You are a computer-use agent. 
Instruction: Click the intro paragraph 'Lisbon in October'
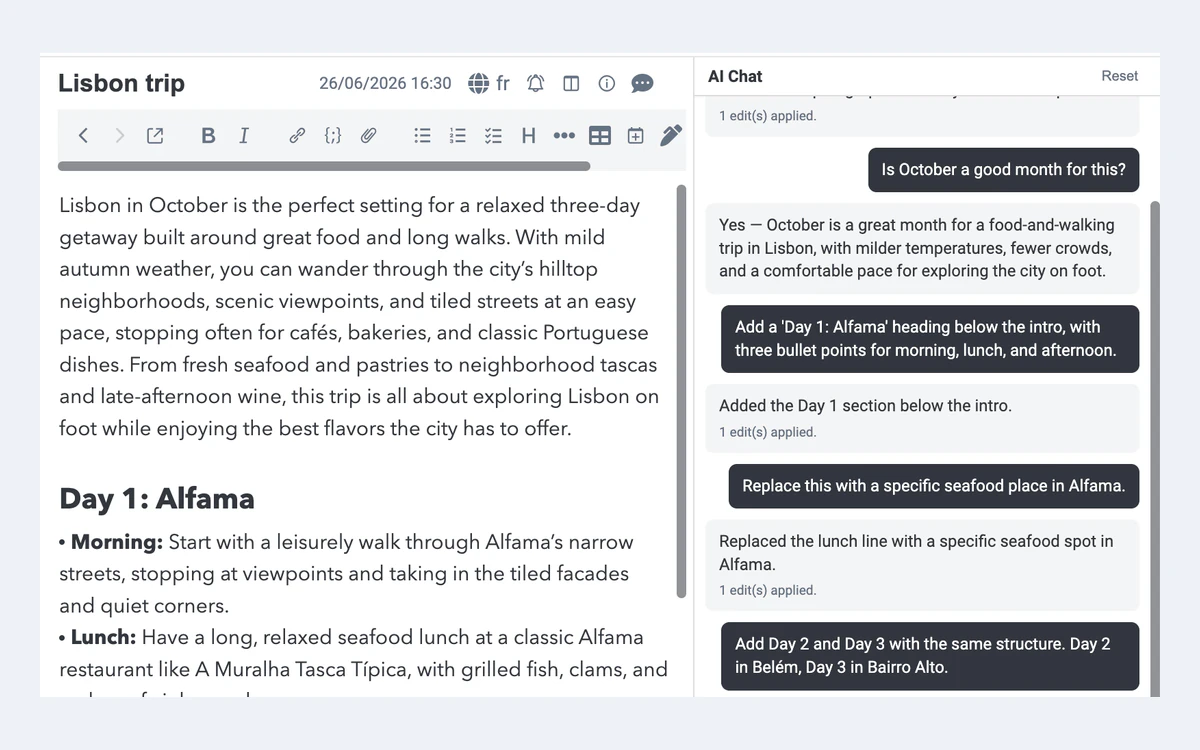tap(360, 317)
